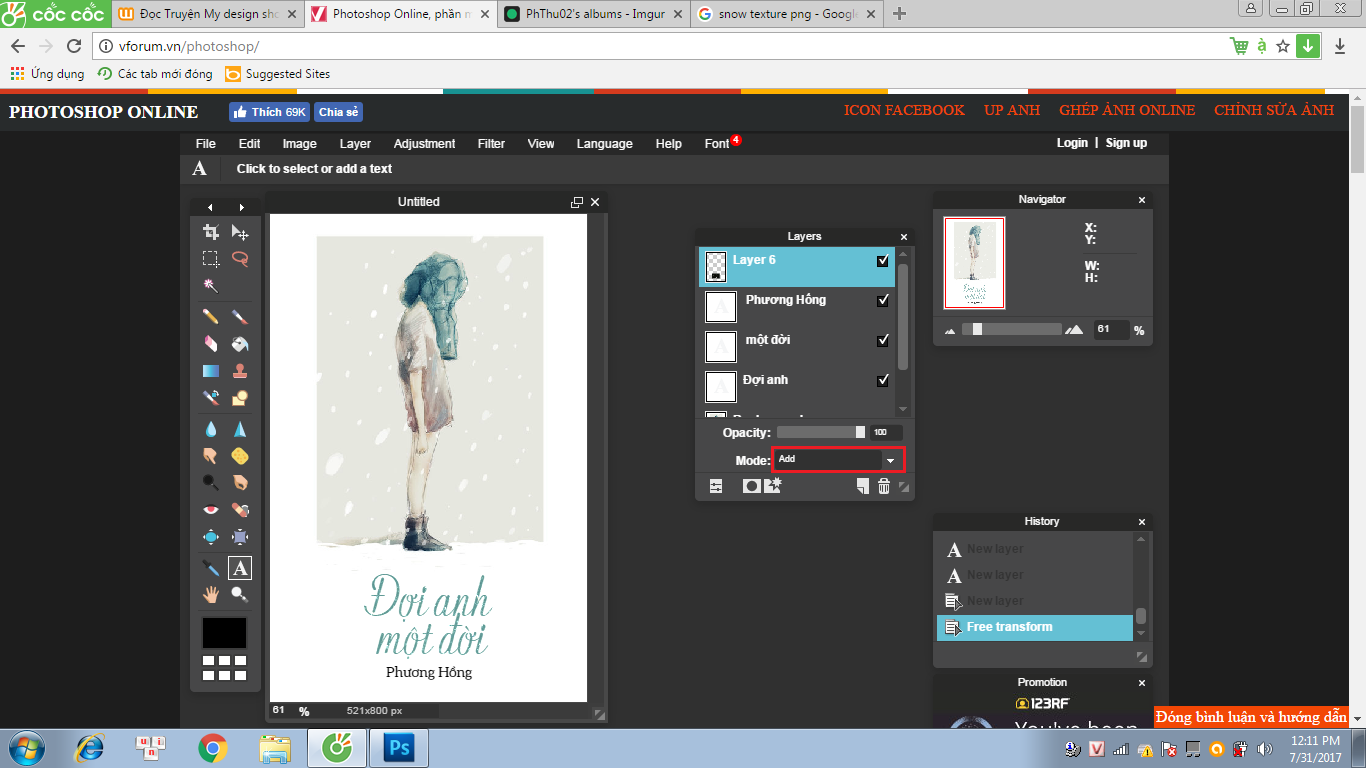Open the Adjustment menu
This screenshot has height=768, width=1366.
424,144
